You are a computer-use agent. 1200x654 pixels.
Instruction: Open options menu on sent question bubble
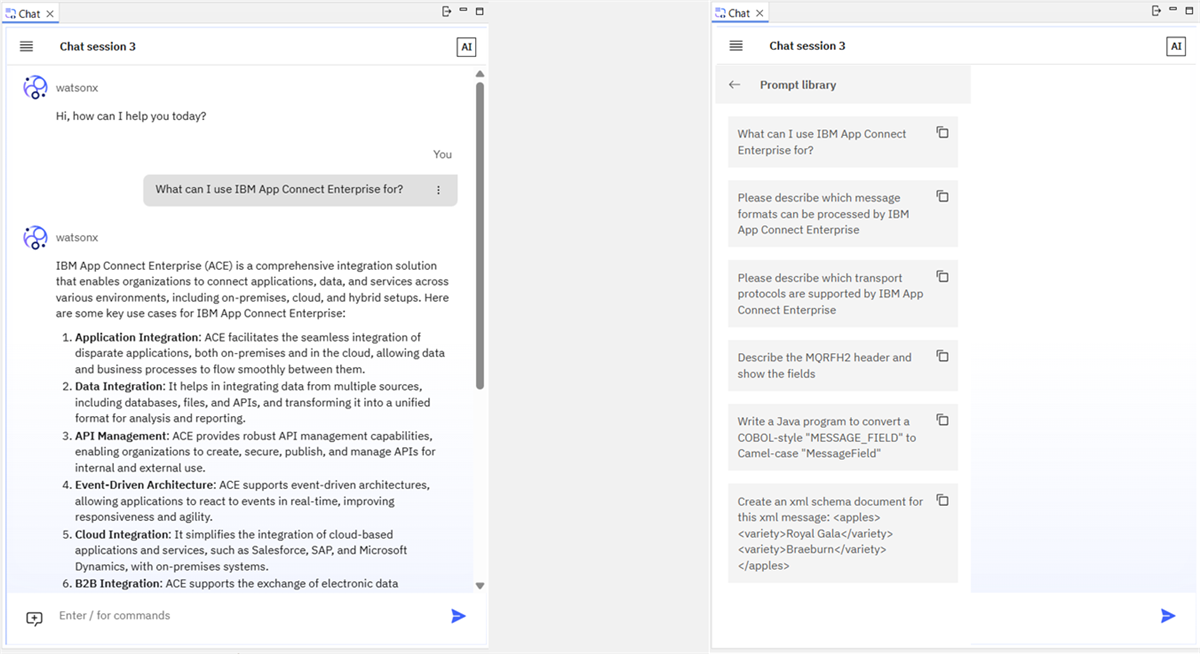click(x=439, y=190)
